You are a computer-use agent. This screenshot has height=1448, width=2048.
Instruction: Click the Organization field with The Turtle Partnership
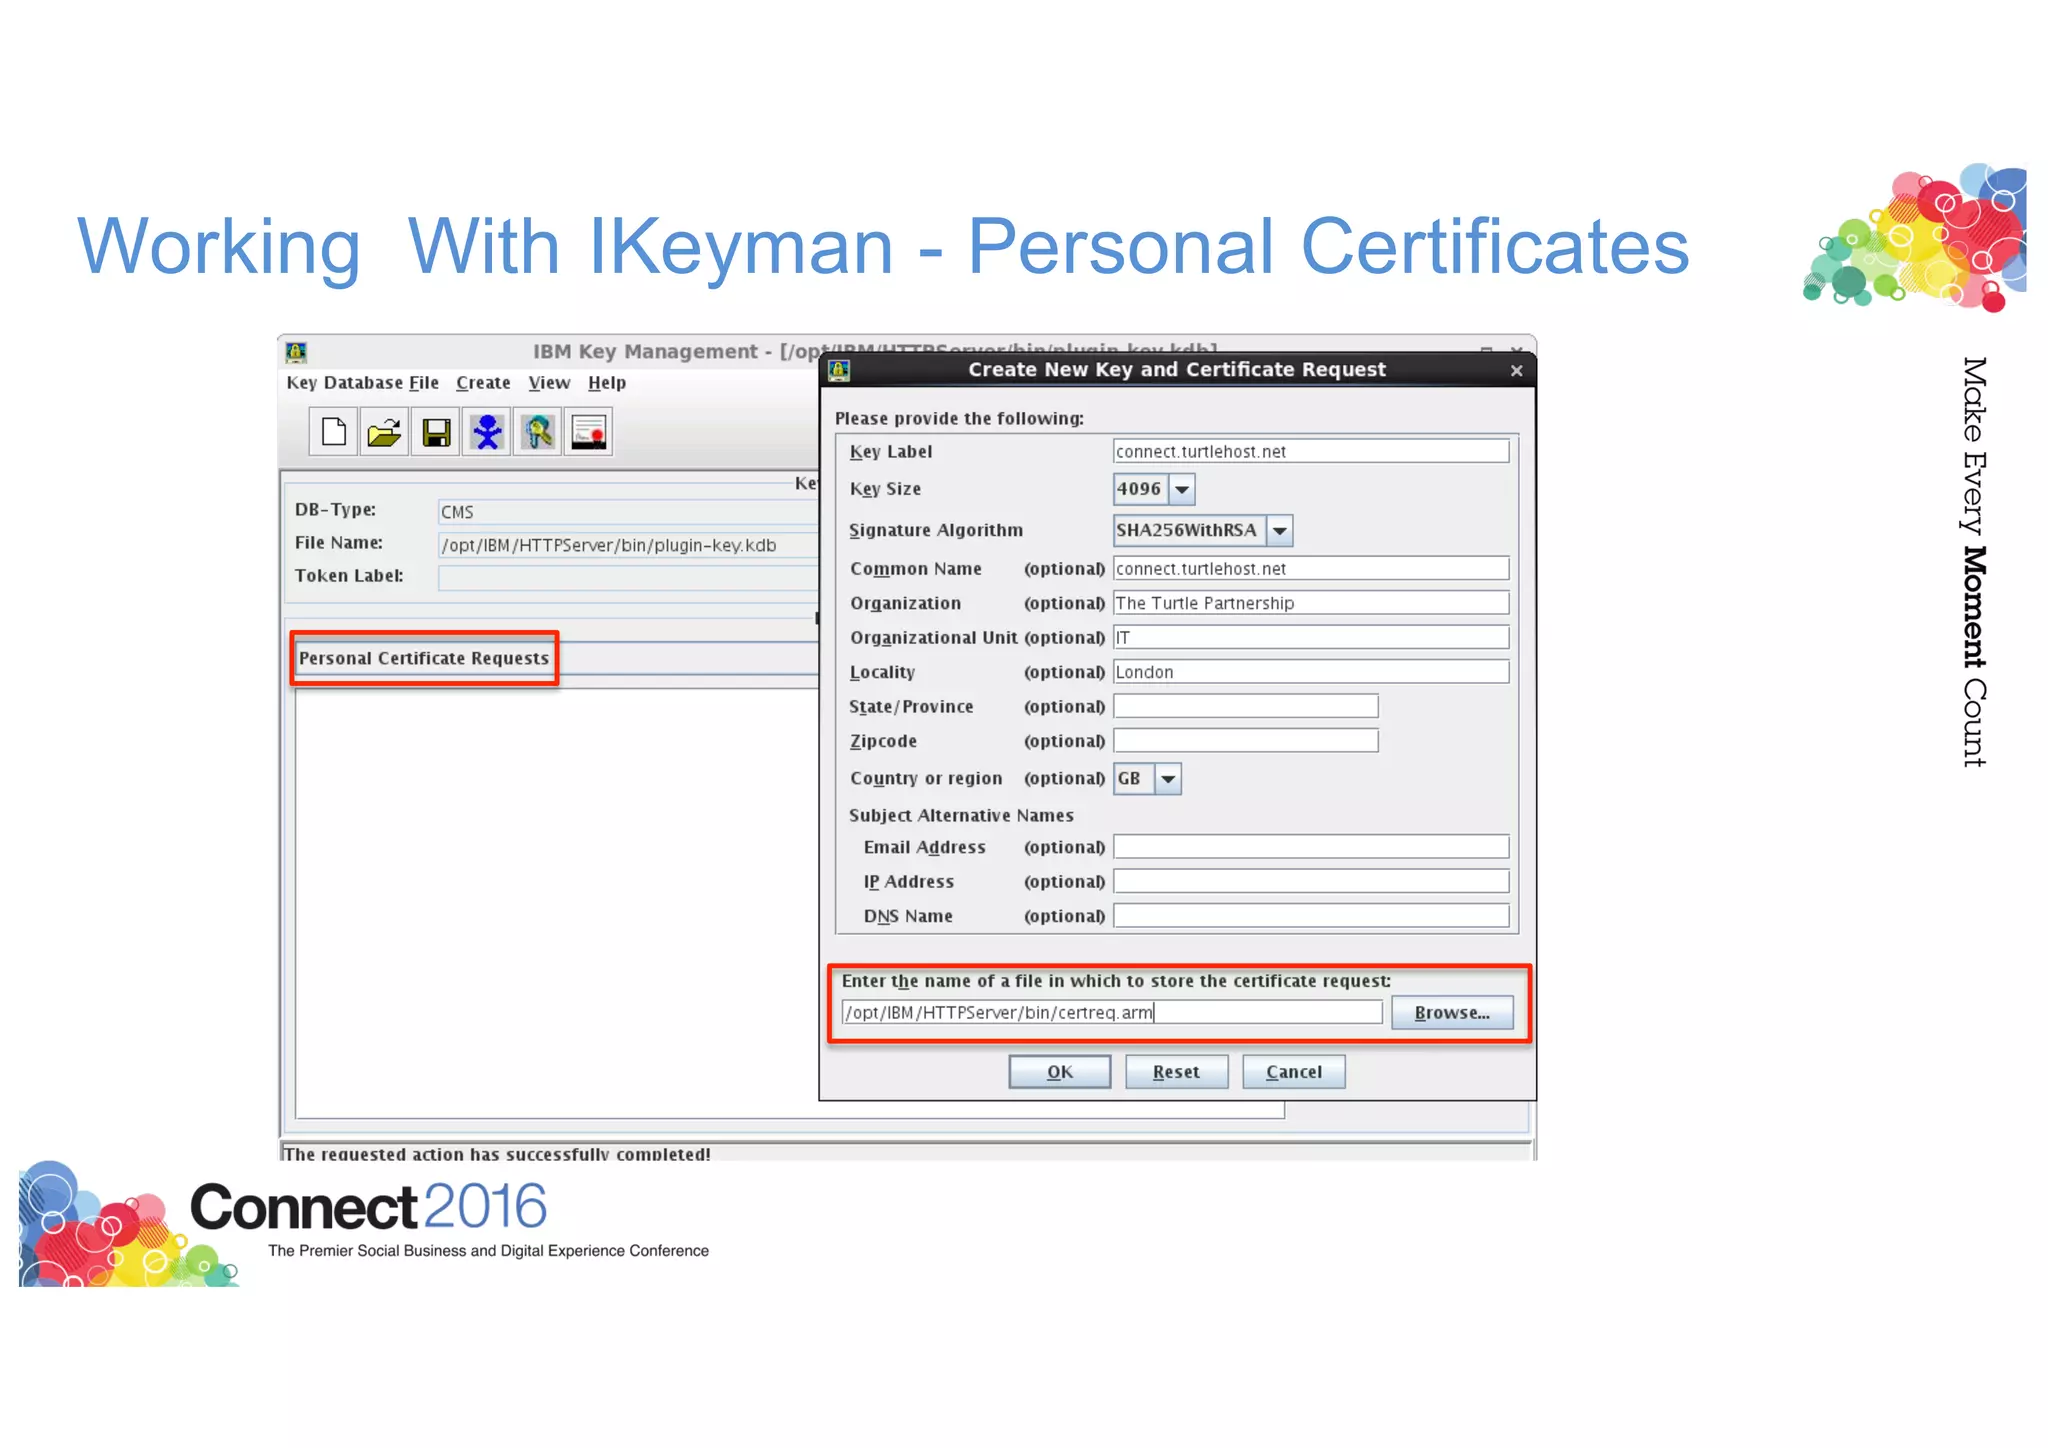tap(1311, 603)
